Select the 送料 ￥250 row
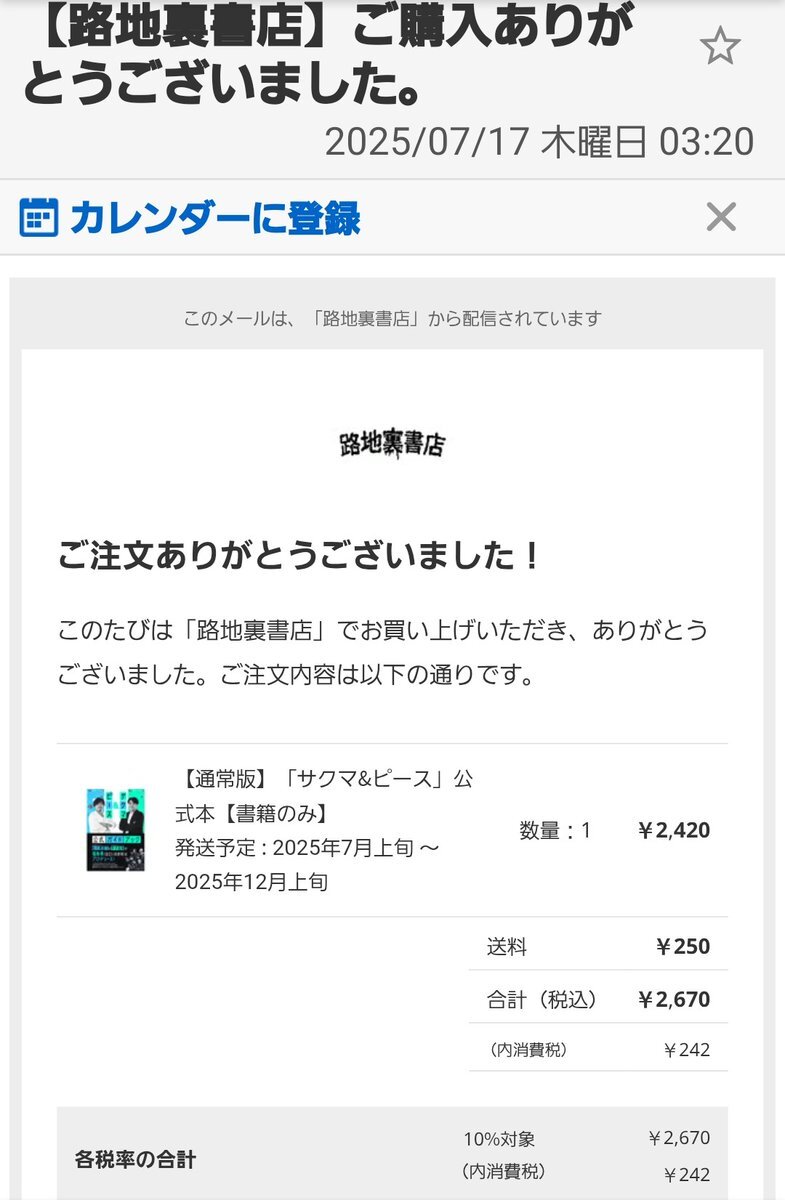 598,946
